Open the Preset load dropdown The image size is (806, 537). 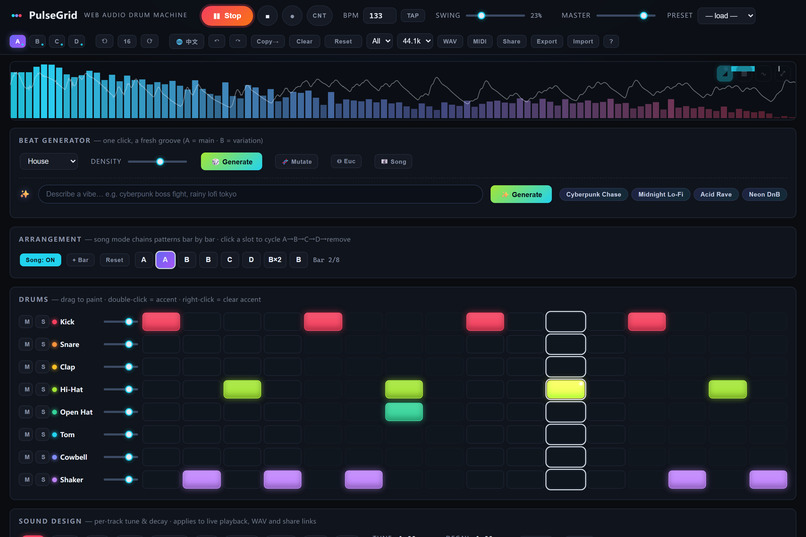[726, 16]
